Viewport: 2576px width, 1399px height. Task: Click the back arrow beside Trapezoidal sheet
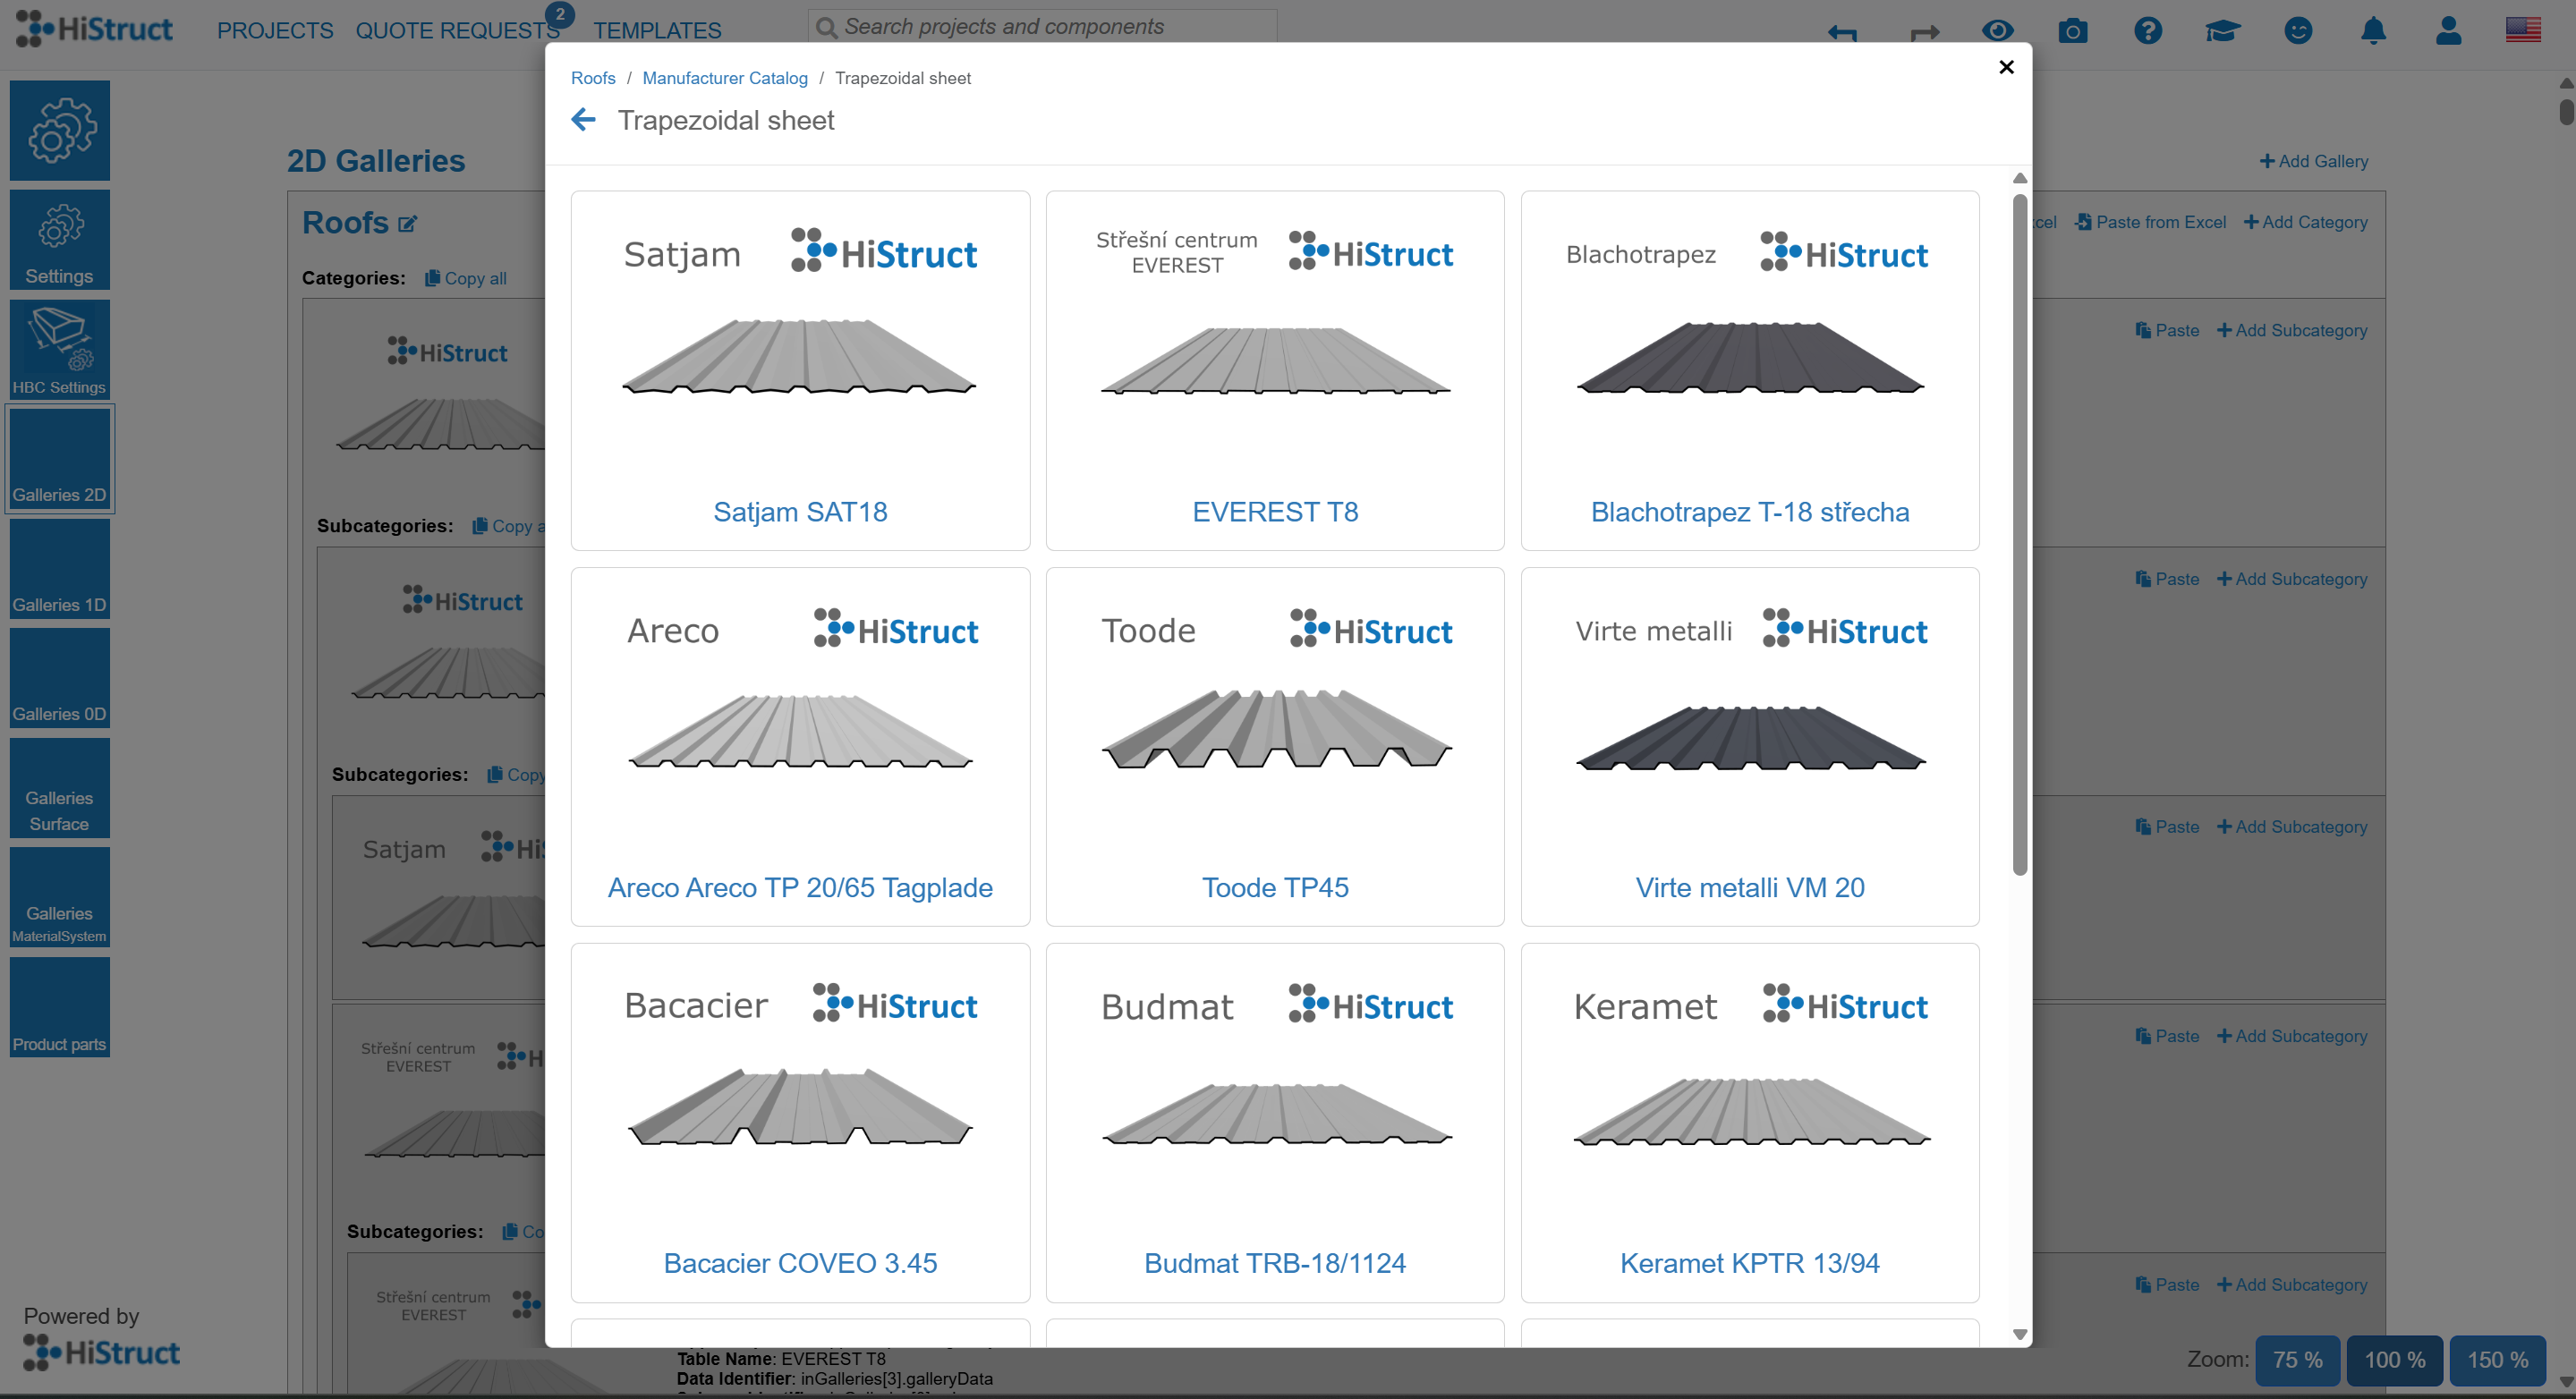583,121
